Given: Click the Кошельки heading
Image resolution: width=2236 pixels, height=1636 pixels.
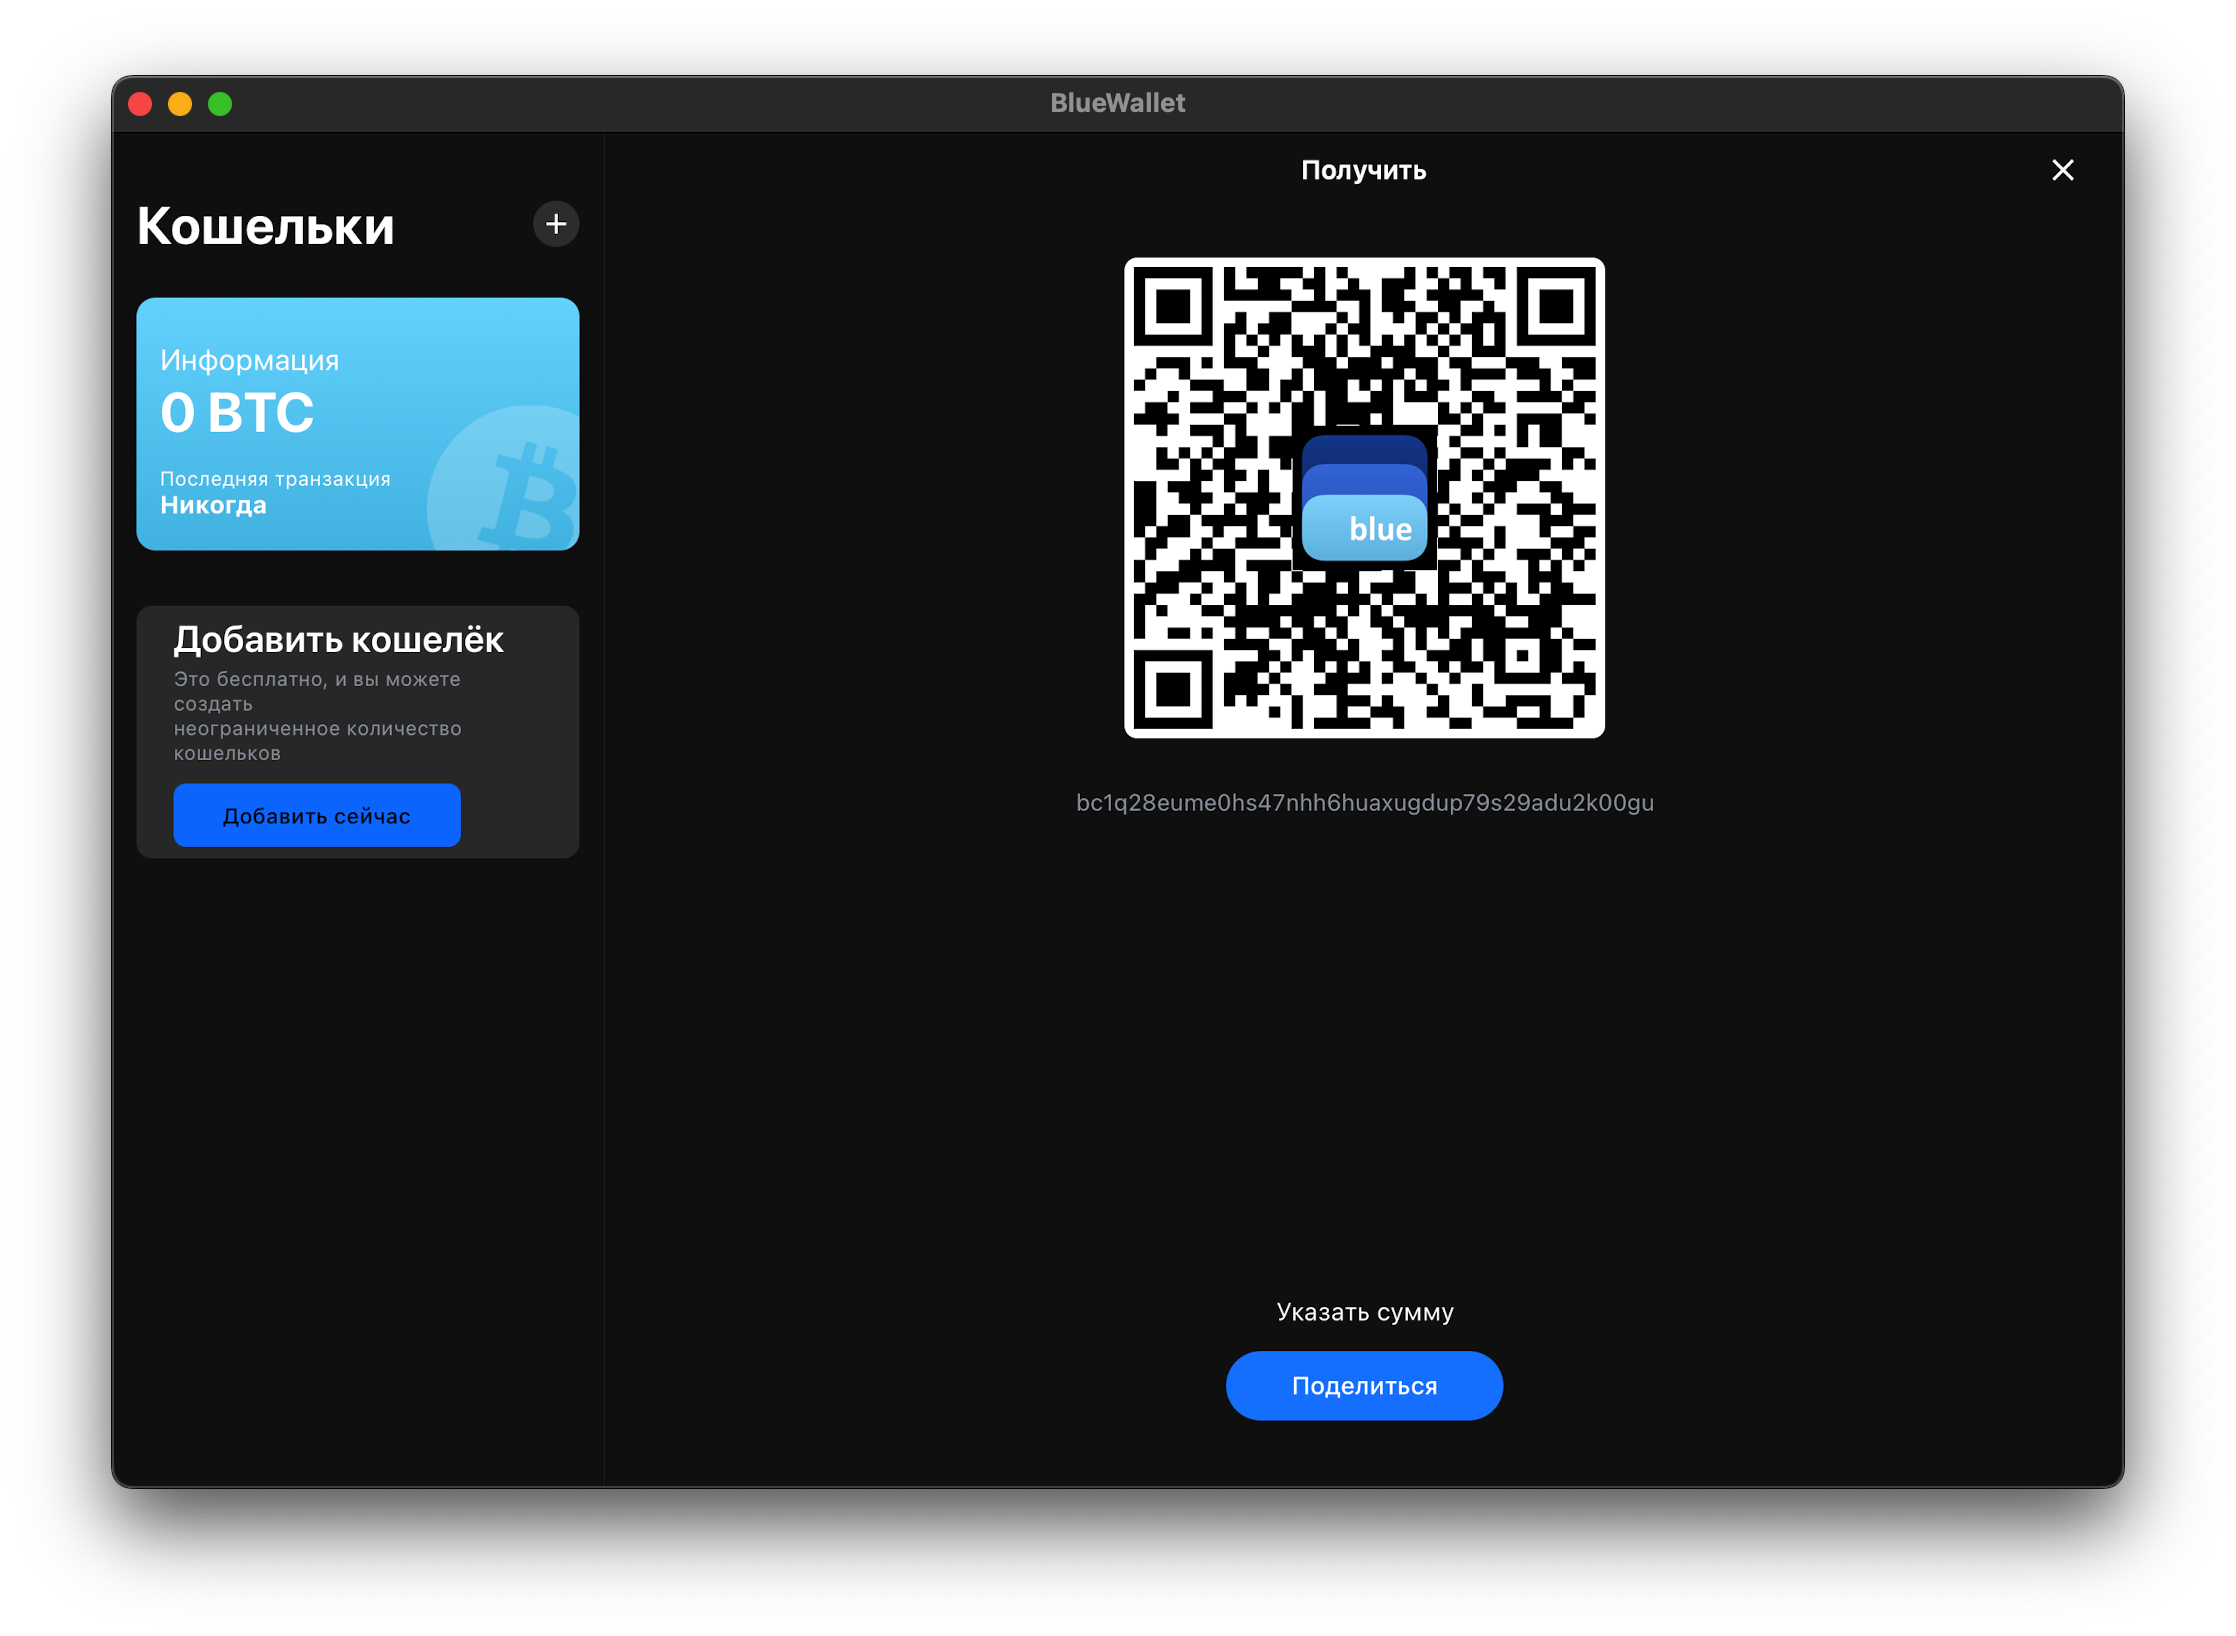Looking at the screenshot, I should pos(265,226).
